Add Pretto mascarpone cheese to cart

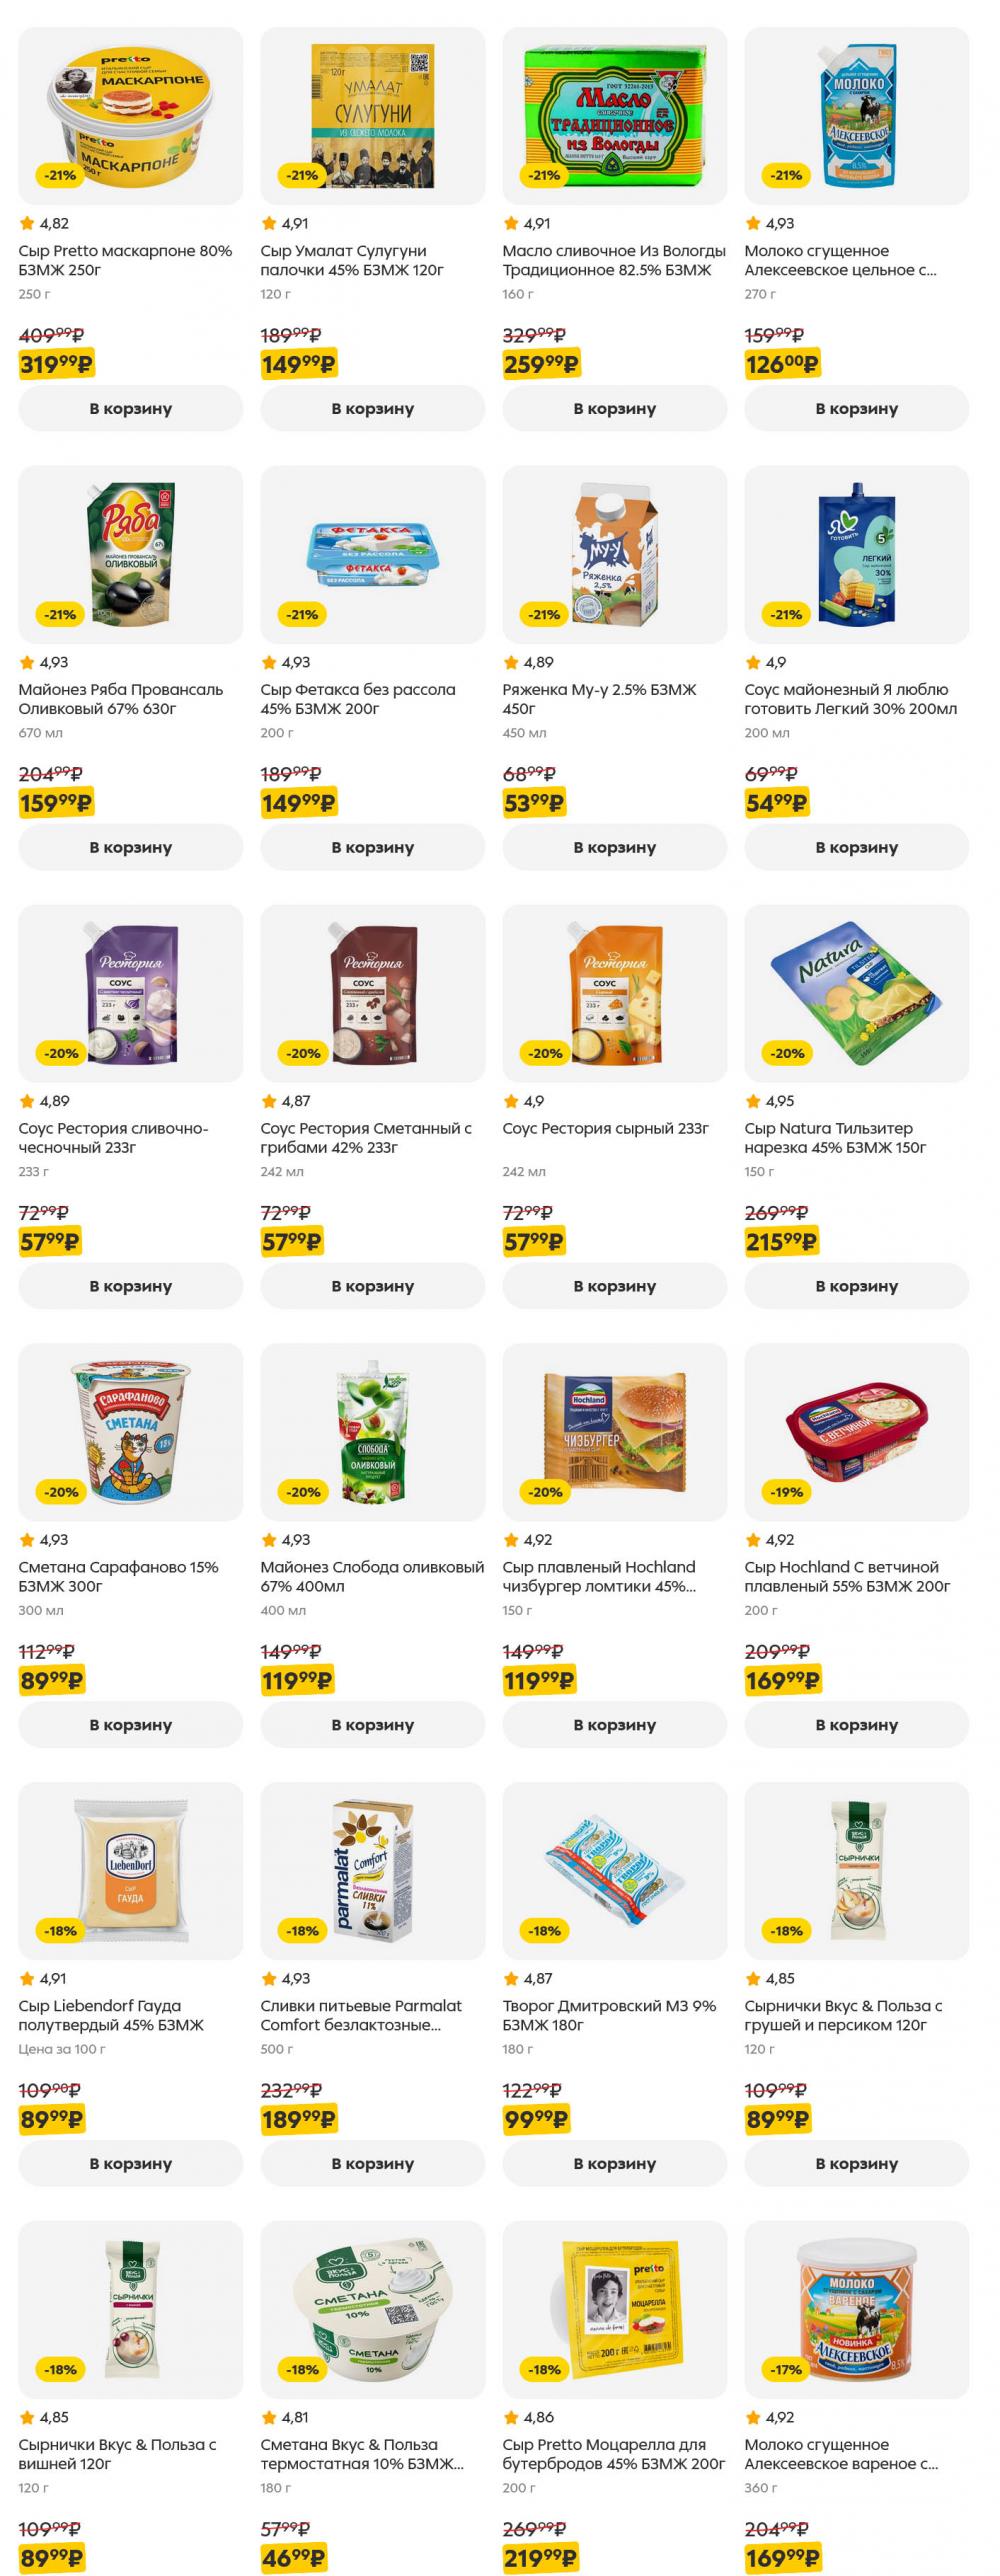[x=130, y=408]
